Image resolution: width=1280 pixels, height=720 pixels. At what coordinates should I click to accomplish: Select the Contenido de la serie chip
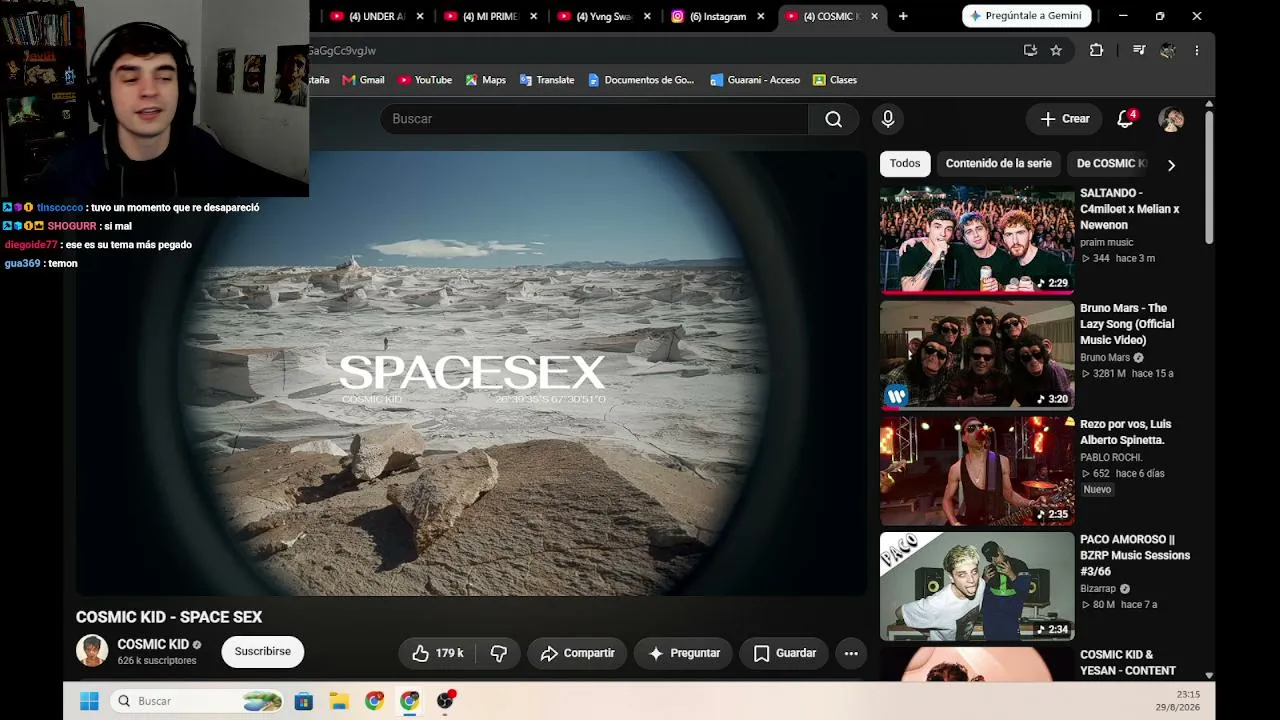coord(998,164)
